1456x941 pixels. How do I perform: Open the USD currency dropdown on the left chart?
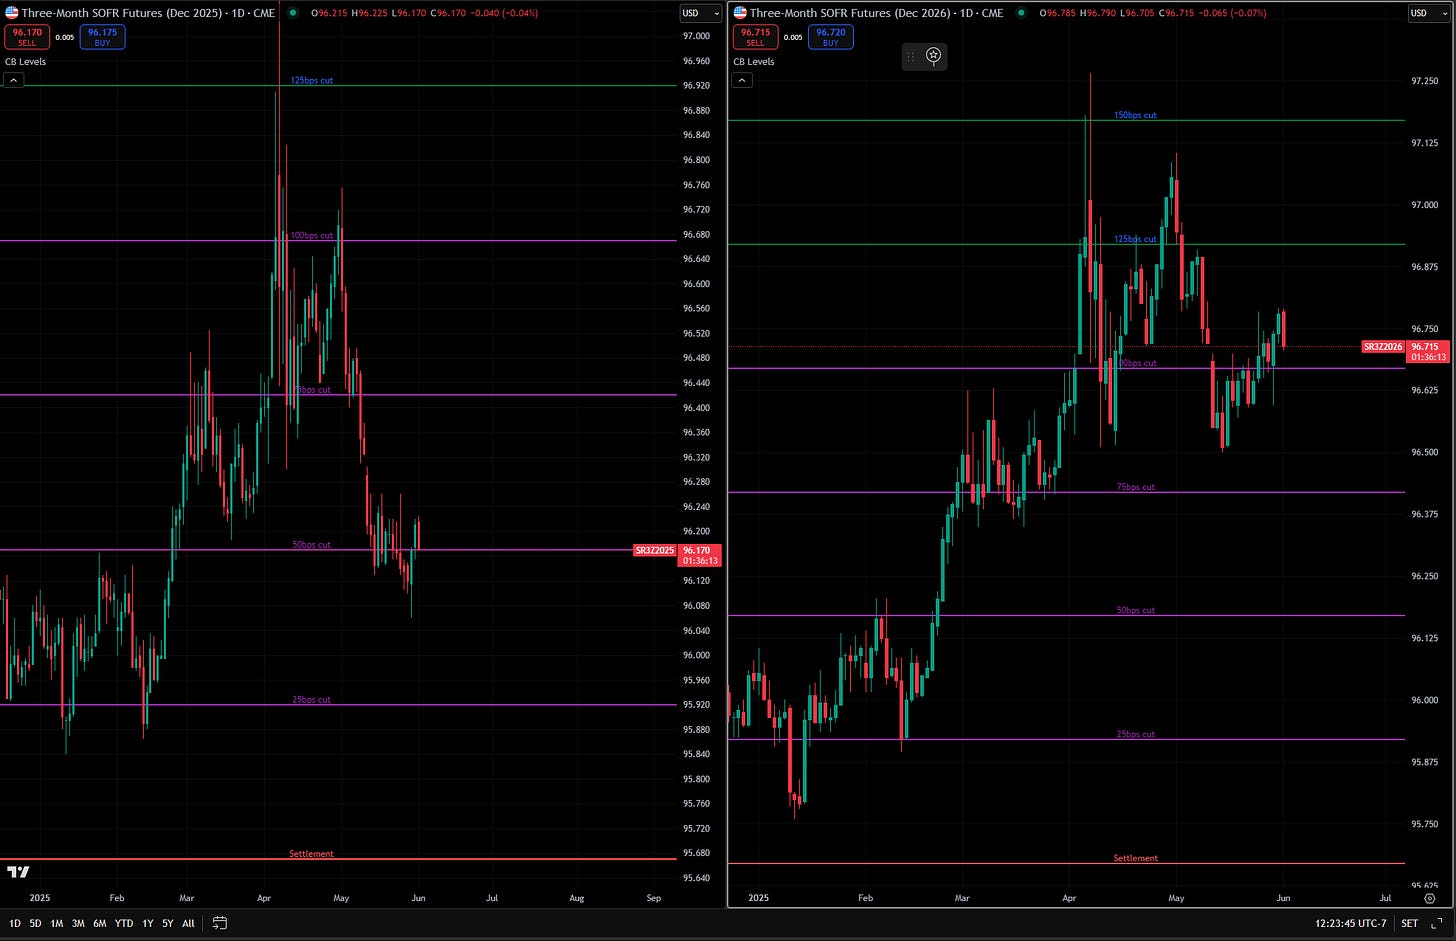click(x=700, y=13)
